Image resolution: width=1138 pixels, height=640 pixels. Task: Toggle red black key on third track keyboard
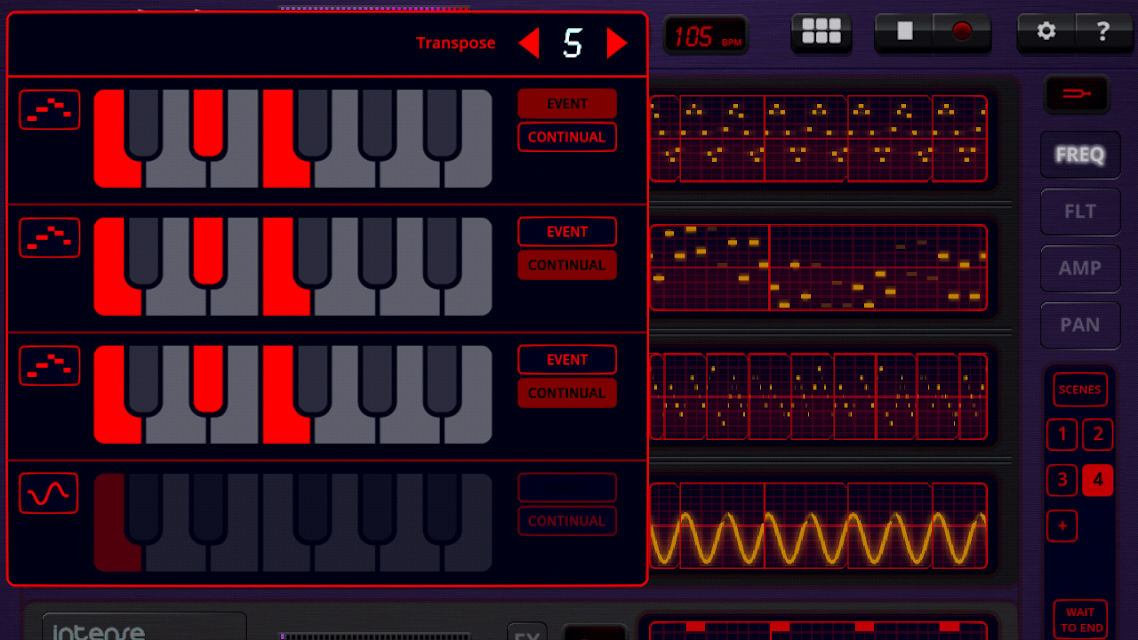click(x=208, y=378)
